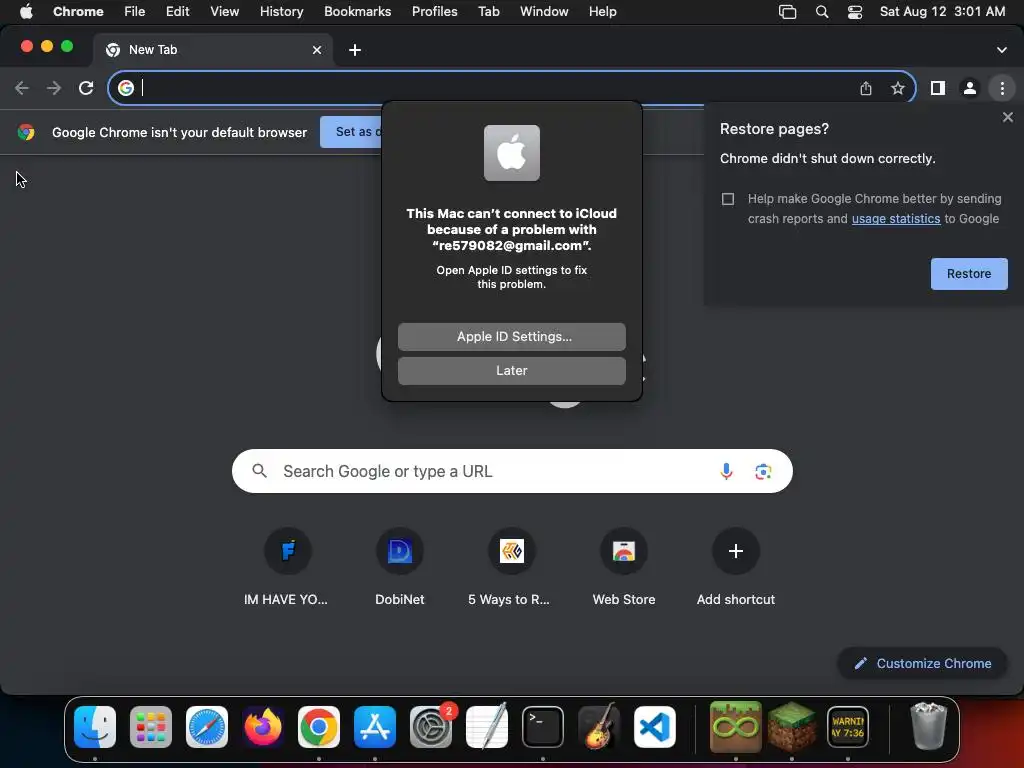
Task: Launch Visual Studio Code from dock
Action: click(x=654, y=727)
